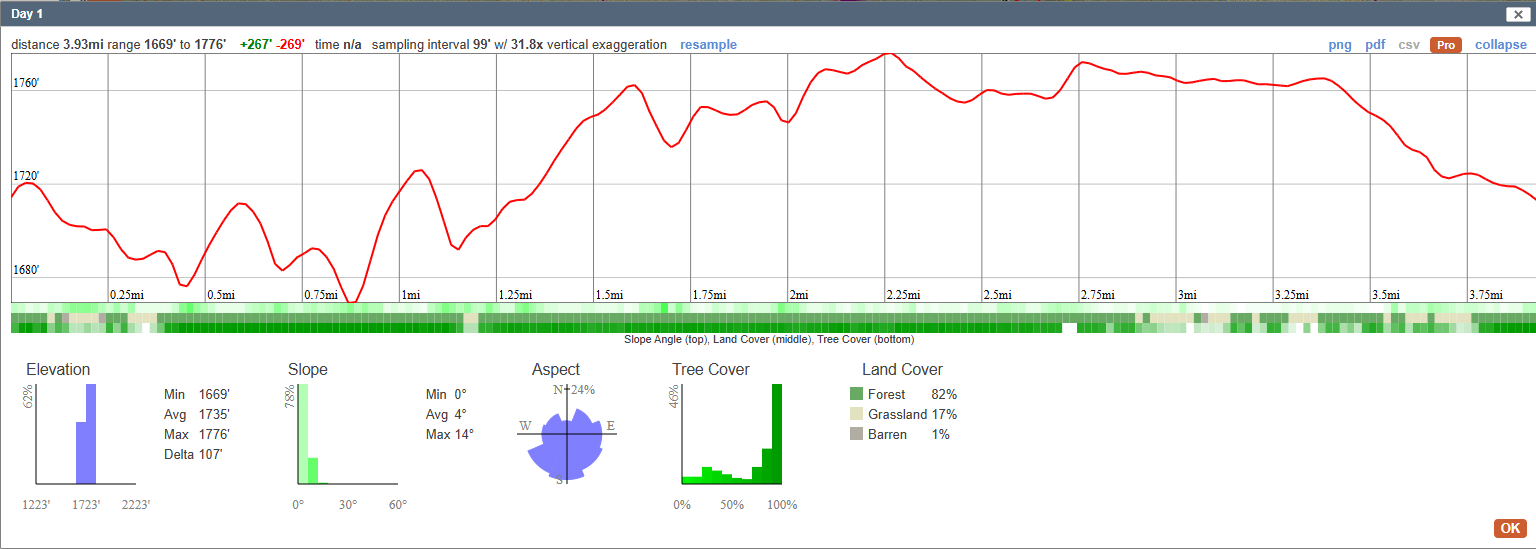Click the 1720' elevation axis label
This screenshot has width=1536, height=549.
[x=26, y=176]
